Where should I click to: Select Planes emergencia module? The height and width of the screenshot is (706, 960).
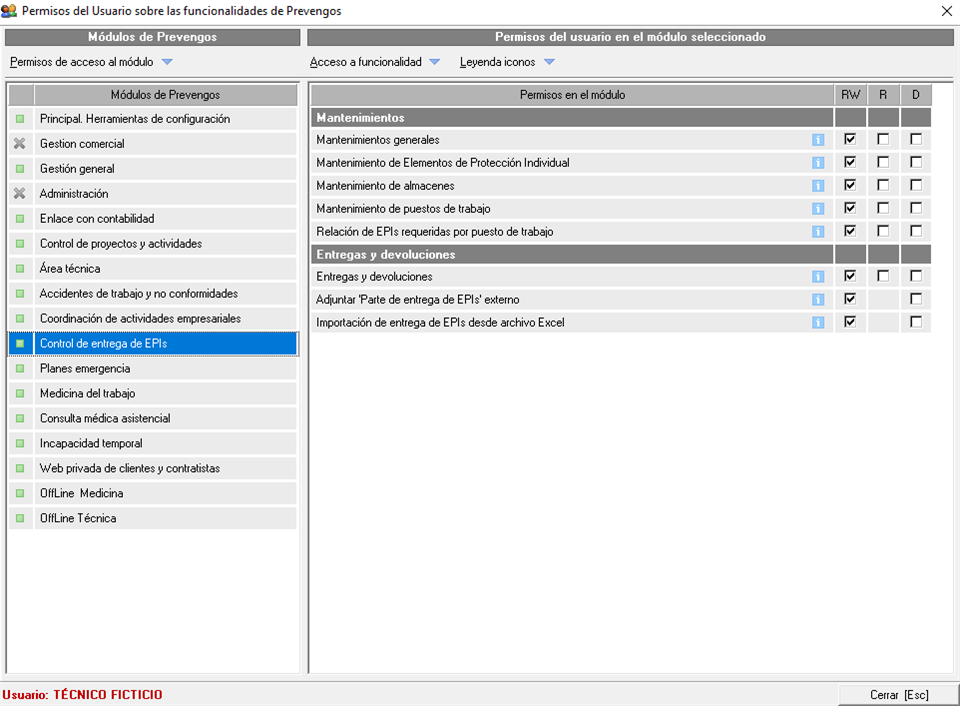coord(85,369)
